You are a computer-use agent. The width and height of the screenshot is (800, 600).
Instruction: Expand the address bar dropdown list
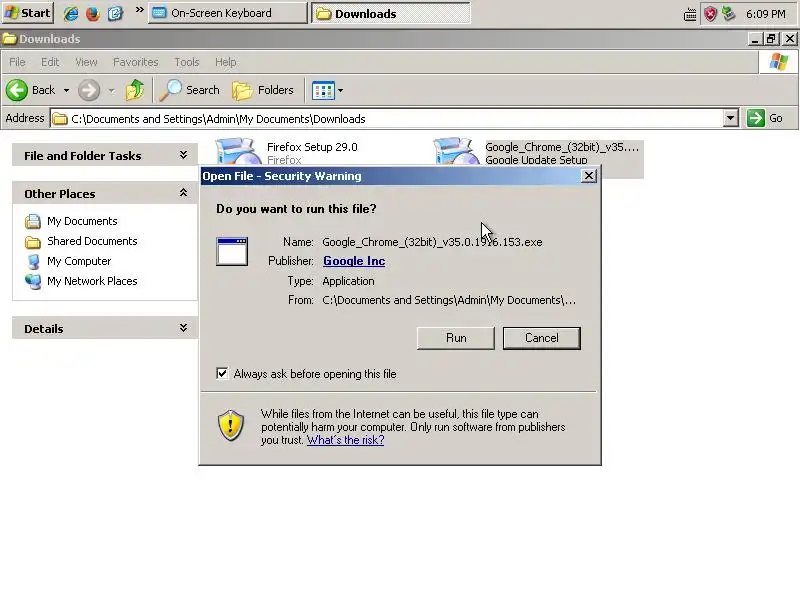pos(731,118)
